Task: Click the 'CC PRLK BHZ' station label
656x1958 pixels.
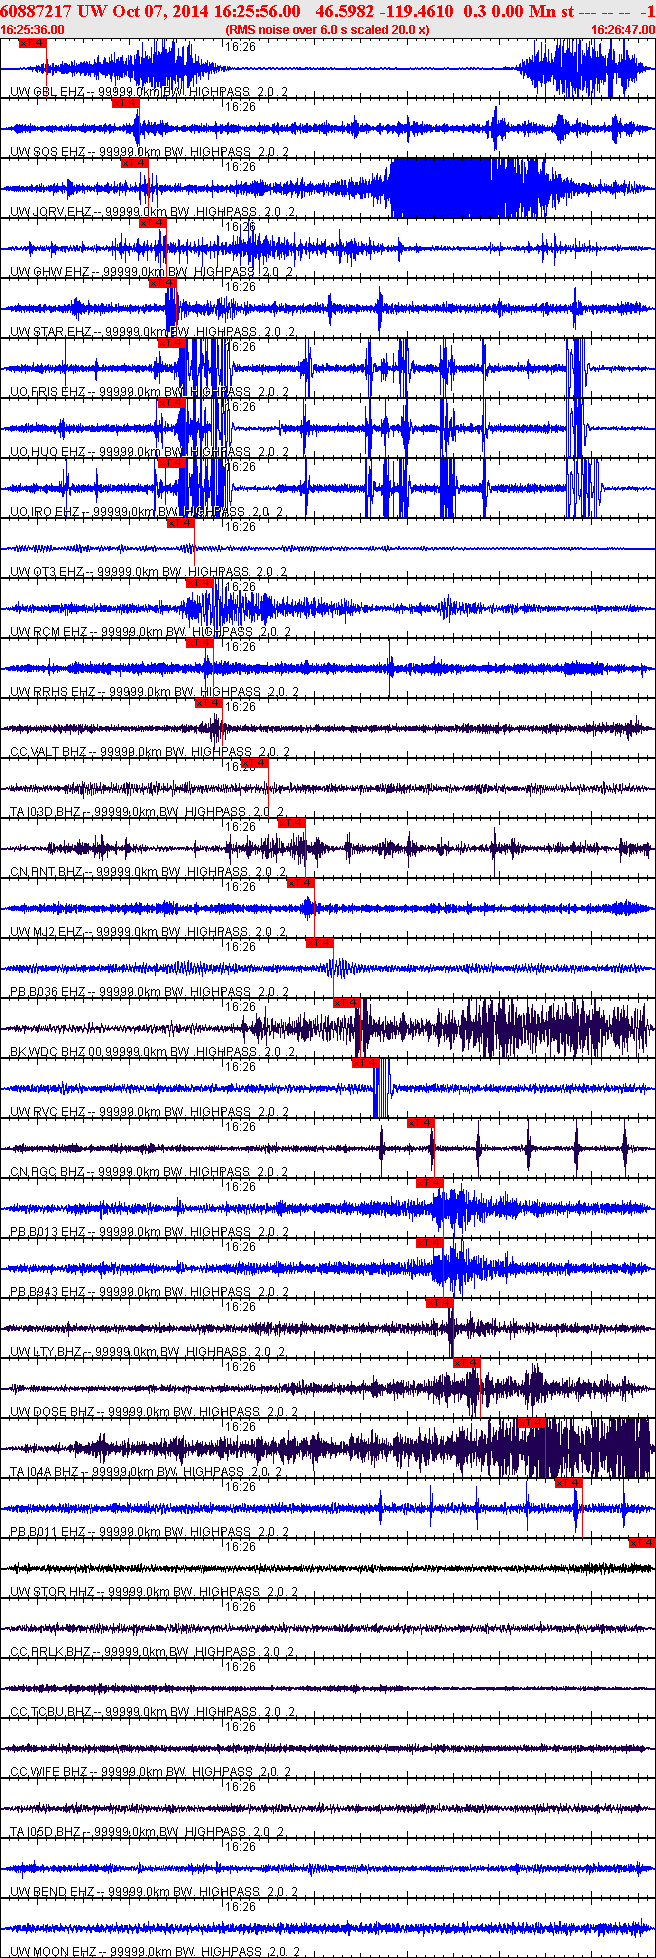Action: tap(50, 1652)
